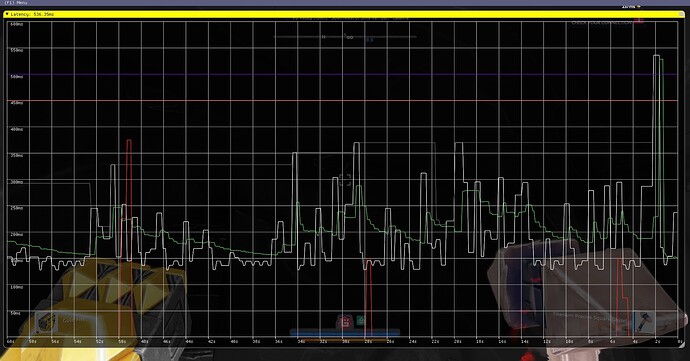Click the orange bar beneath the blue bar
Image resolution: width=690 pixels, height=361 pixels.
(345, 339)
